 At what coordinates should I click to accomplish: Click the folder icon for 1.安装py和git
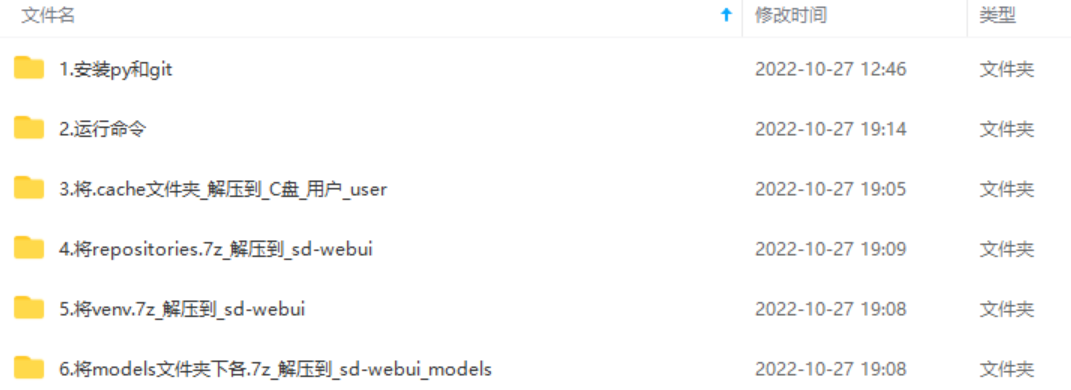coord(29,68)
